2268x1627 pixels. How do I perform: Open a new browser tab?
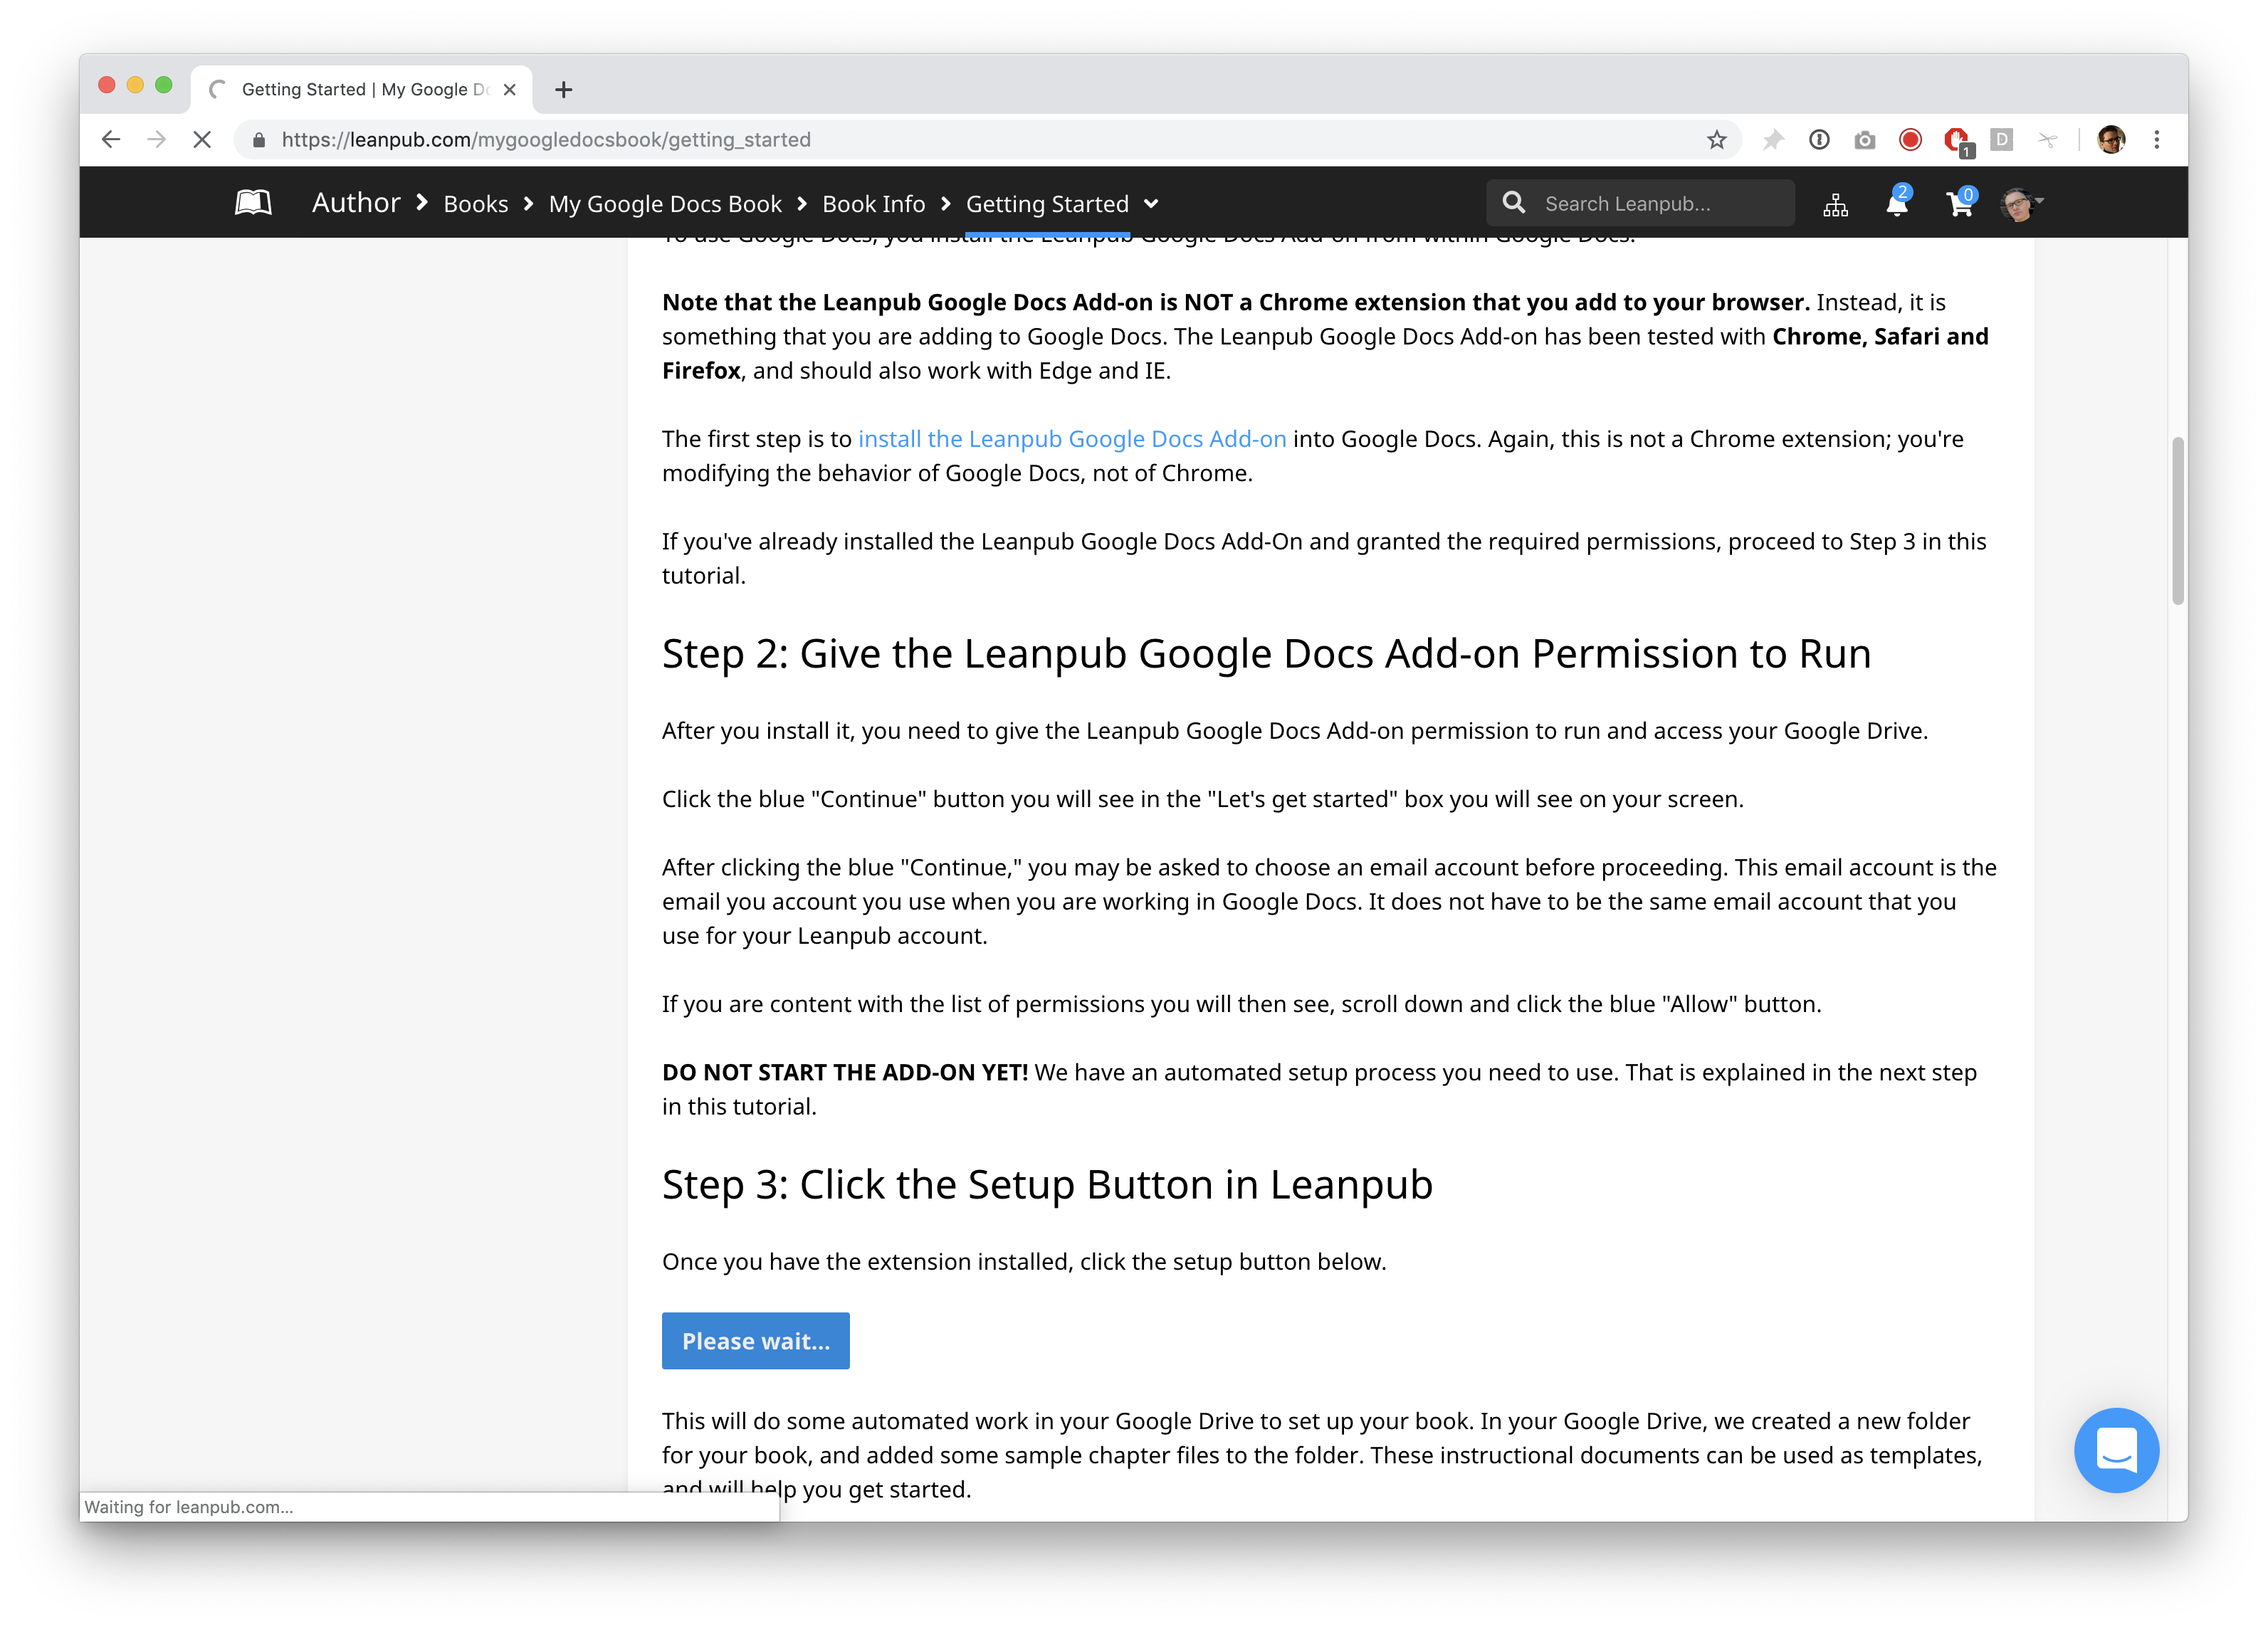pyautogui.click(x=564, y=89)
